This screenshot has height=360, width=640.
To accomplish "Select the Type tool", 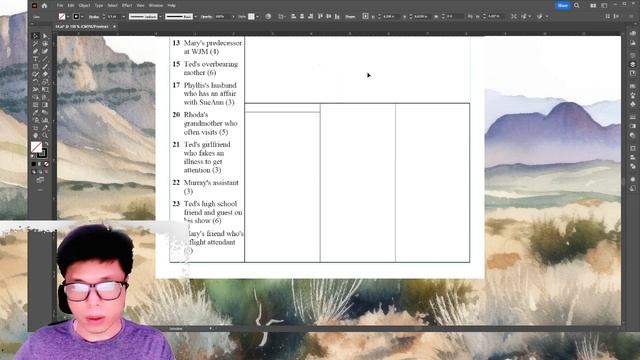I will [36, 59].
